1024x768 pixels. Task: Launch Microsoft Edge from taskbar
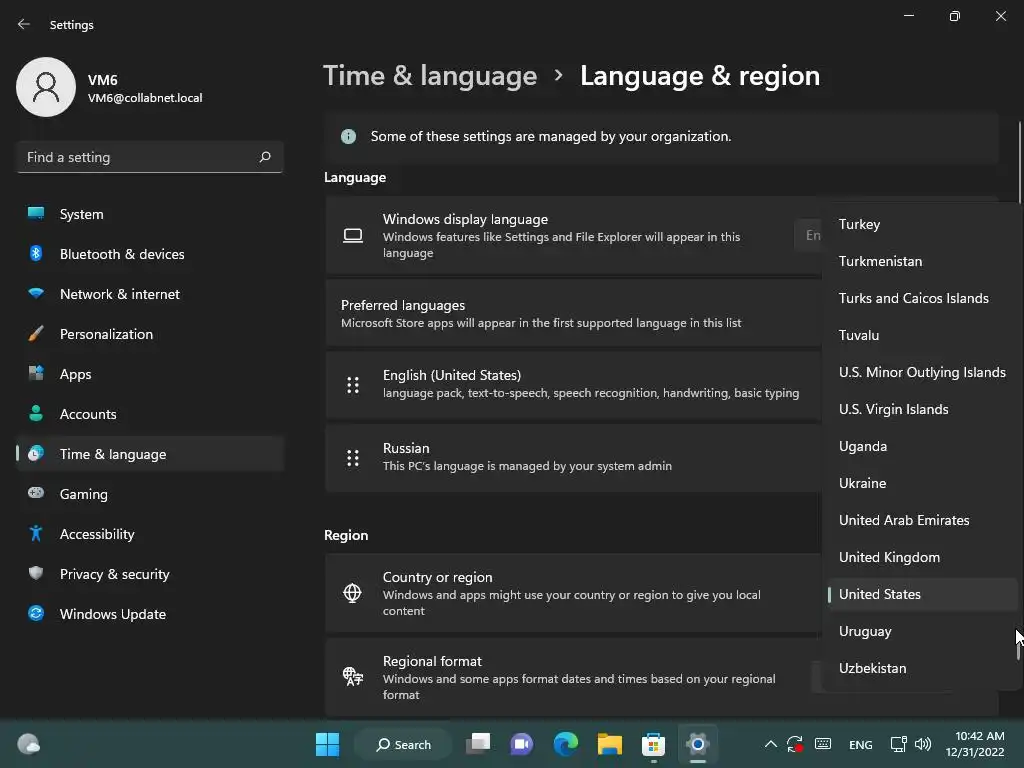(566, 744)
